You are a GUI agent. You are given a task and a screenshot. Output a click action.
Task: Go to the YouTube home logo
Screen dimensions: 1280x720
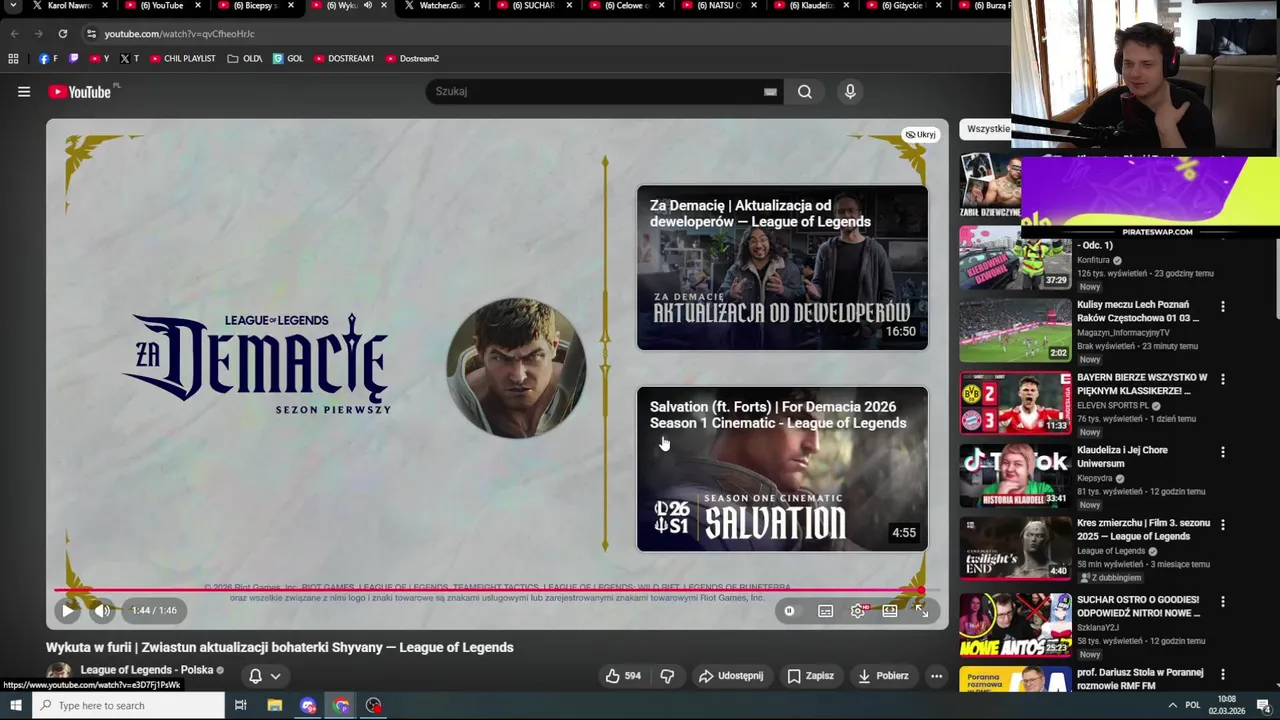click(x=80, y=92)
